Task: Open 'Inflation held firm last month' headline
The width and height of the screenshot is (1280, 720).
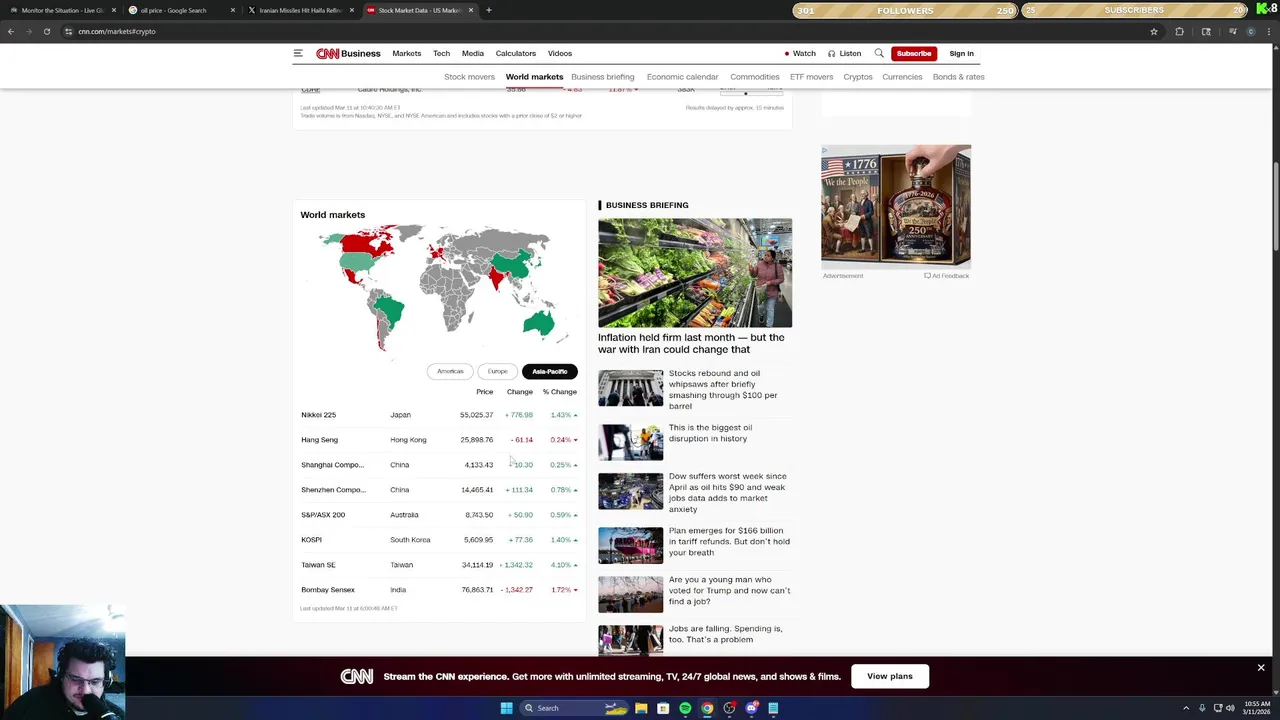Action: point(691,343)
